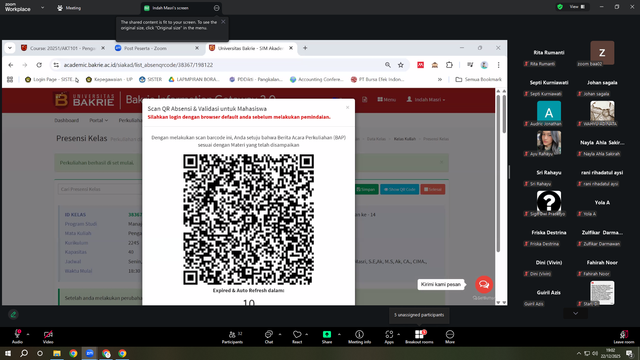Screen dimensions: 640x360
Task: Open the Chrome extensions puzzle icon
Action: (x=449, y=65)
